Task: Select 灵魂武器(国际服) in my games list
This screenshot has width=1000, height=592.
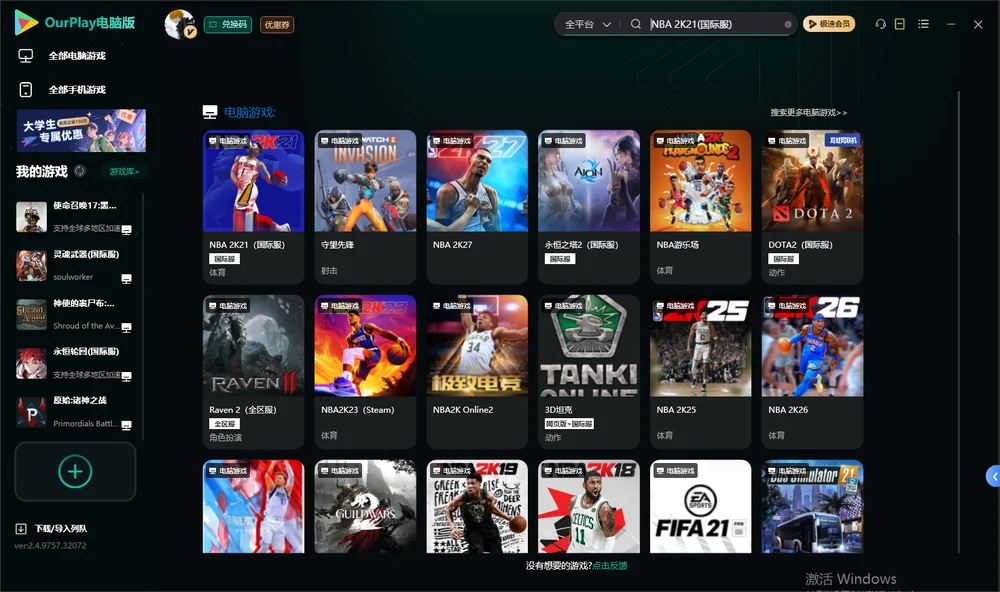Action: click(x=75, y=265)
